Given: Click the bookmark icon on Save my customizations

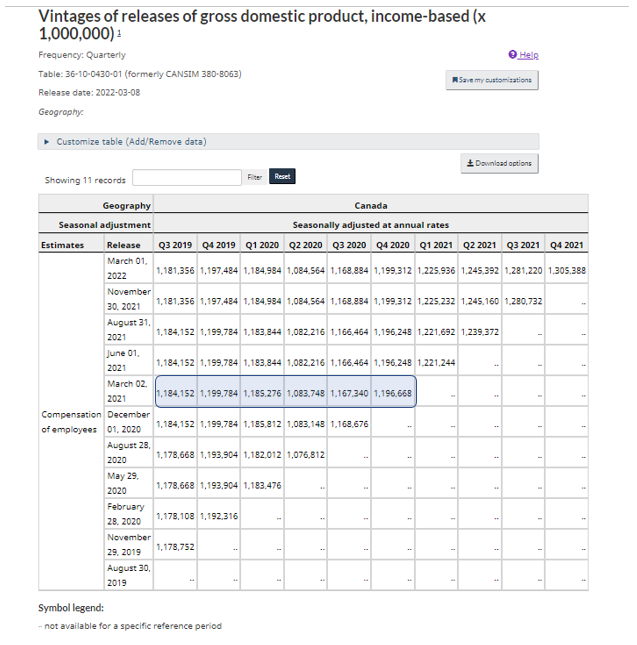Looking at the screenshot, I should click(x=456, y=80).
